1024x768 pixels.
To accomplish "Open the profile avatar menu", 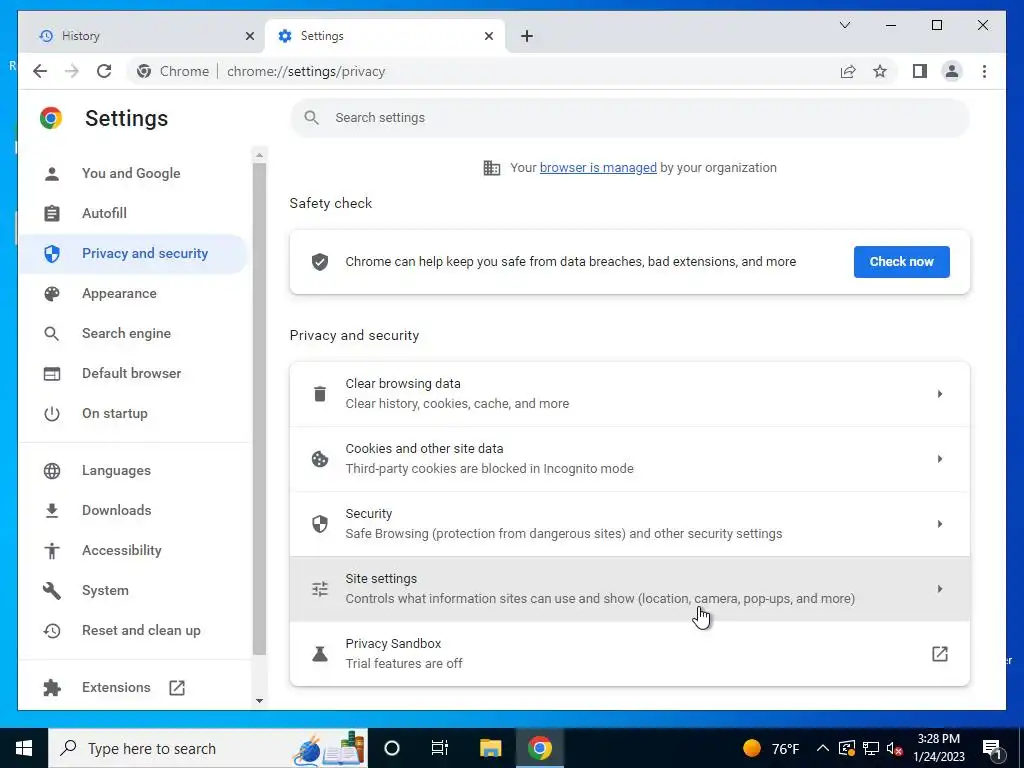I will point(952,71).
